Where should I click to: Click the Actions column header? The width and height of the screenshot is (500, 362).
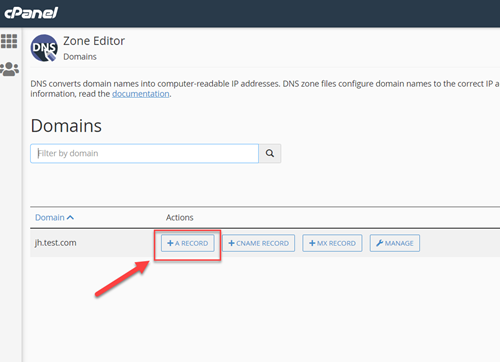click(x=180, y=218)
